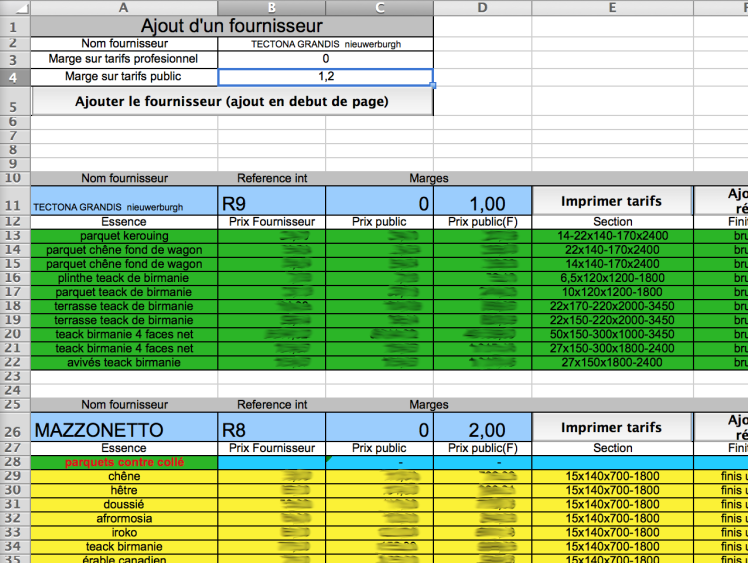Screen dimensions: 748x563
Task: Select 'teack birmanie' cell in row 34
Action: pos(124,547)
